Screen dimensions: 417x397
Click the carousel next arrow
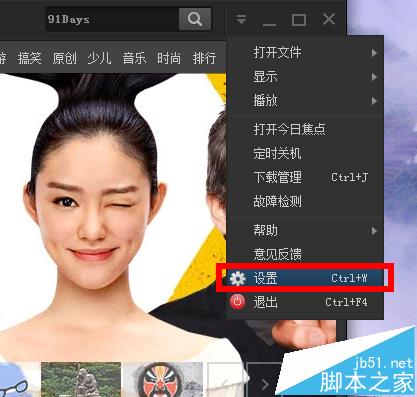[x=265, y=384]
